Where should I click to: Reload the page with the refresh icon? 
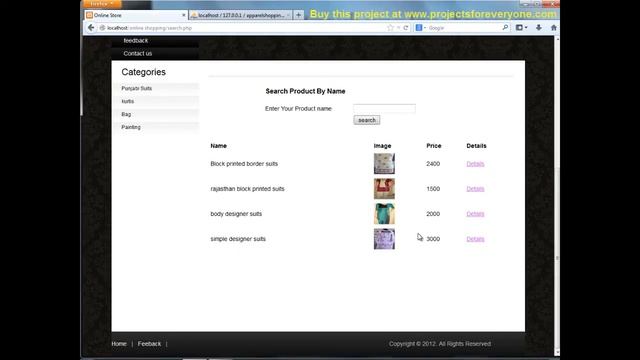tap(406, 28)
